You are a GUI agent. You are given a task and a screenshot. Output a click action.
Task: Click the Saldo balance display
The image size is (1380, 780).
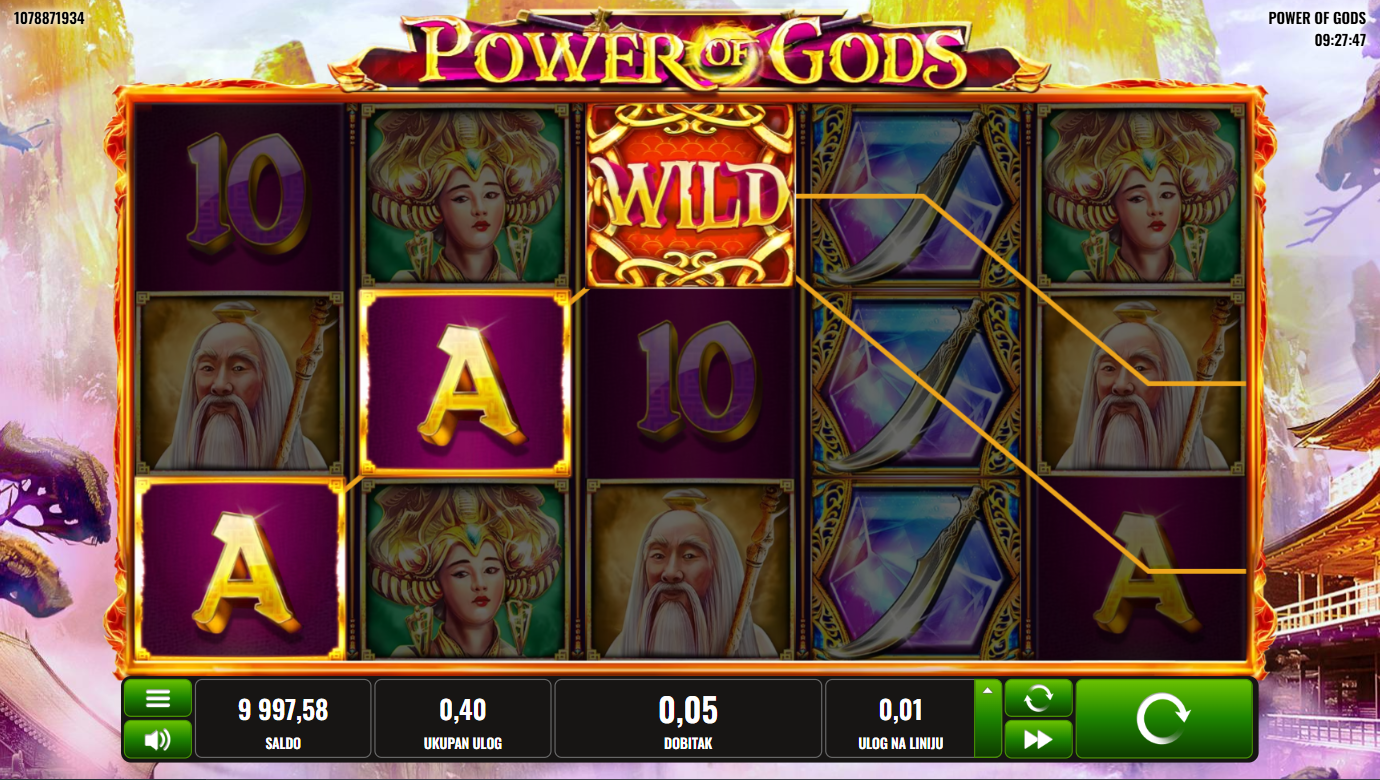point(283,719)
